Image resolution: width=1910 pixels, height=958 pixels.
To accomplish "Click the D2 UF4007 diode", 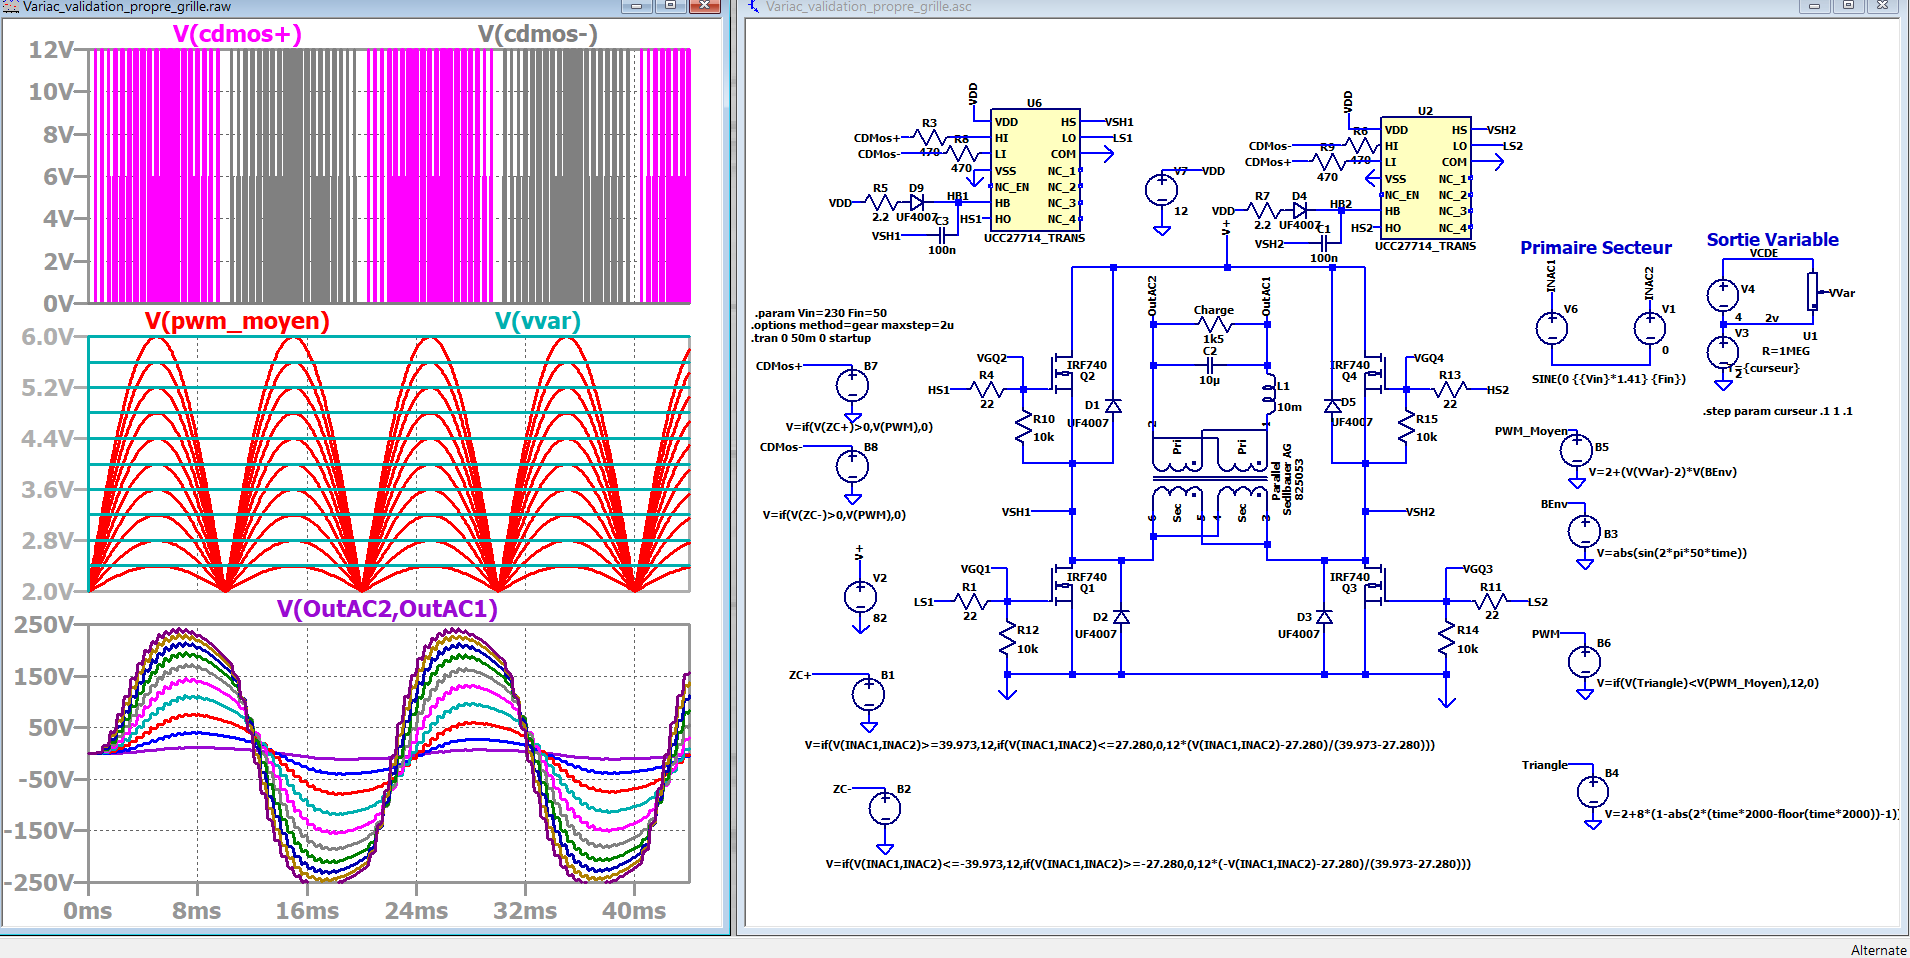I will tap(1121, 618).
